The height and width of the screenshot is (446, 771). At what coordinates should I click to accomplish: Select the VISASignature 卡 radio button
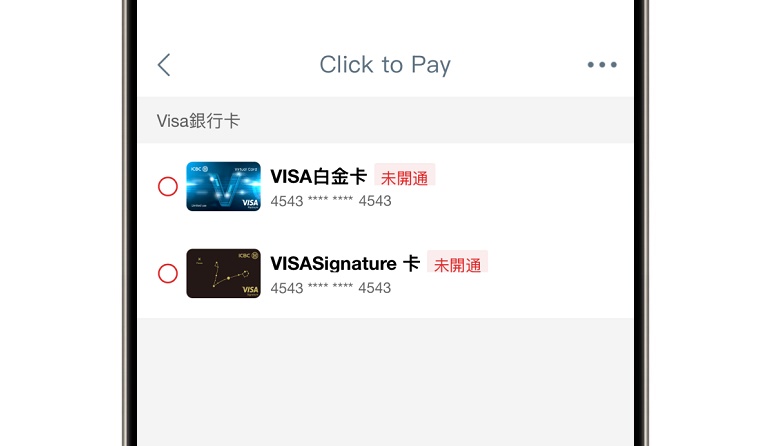point(168,273)
